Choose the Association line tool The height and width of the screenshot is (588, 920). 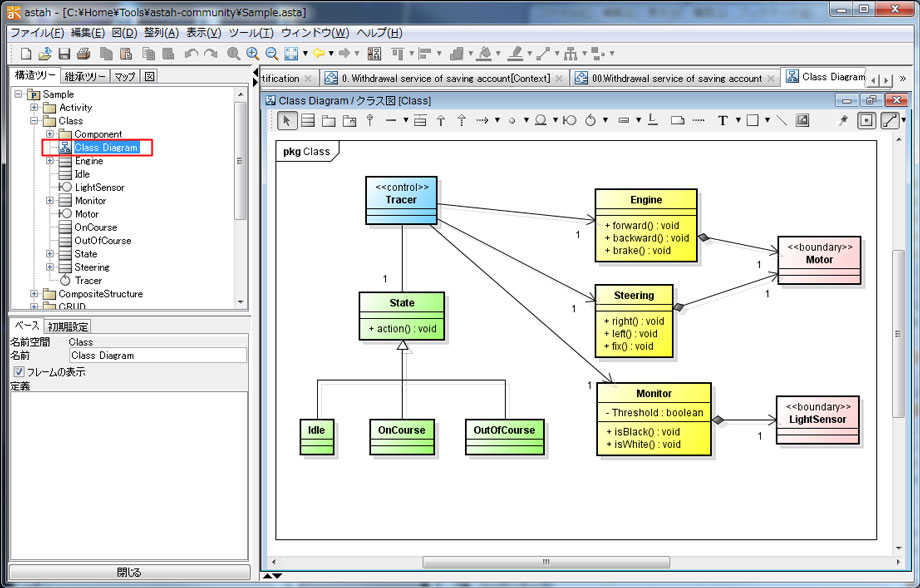(x=391, y=121)
